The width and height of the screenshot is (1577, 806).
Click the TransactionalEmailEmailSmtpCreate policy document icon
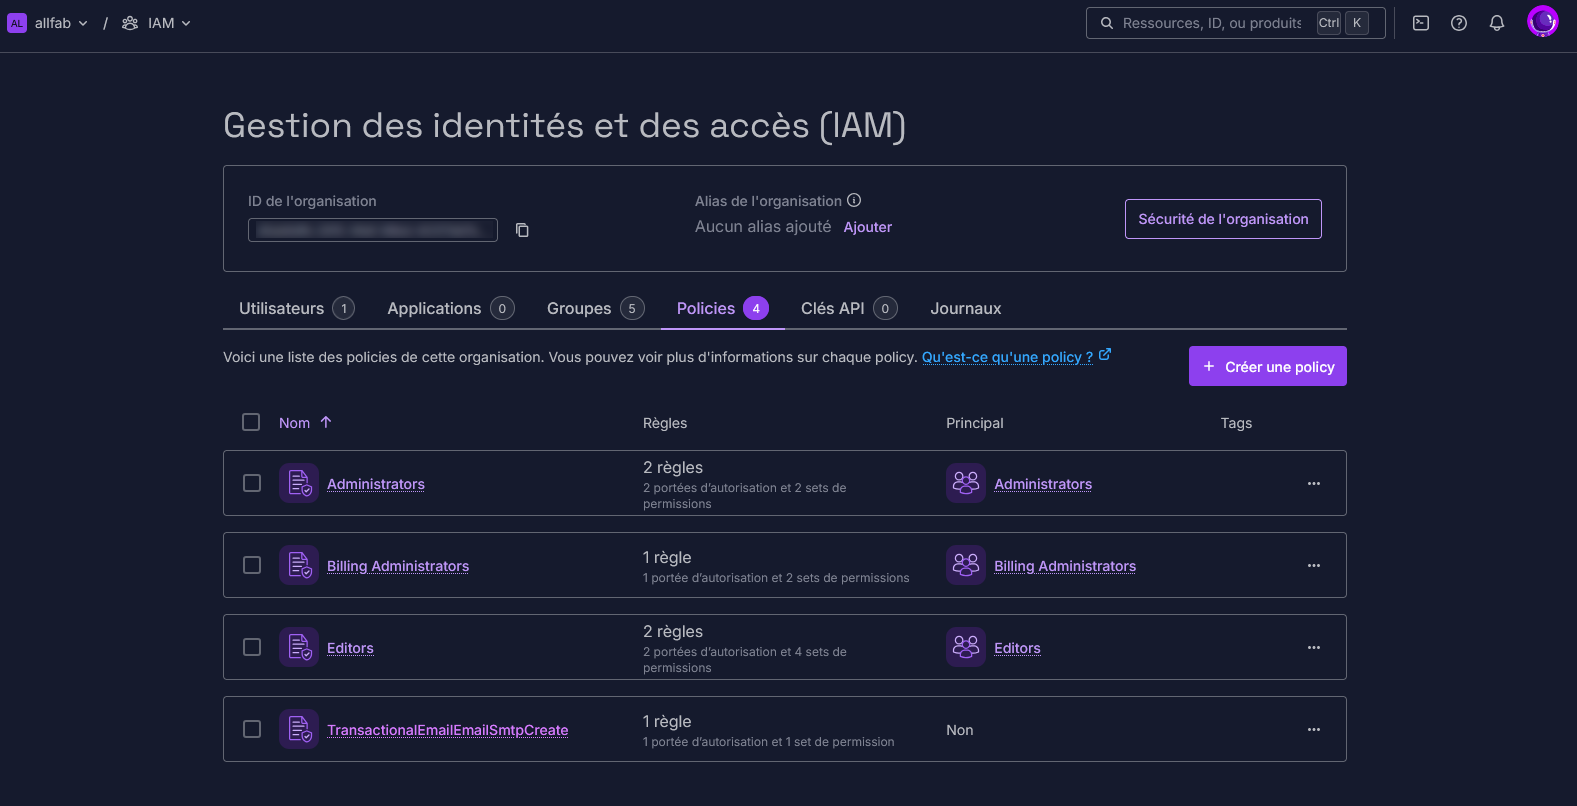click(299, 729)
